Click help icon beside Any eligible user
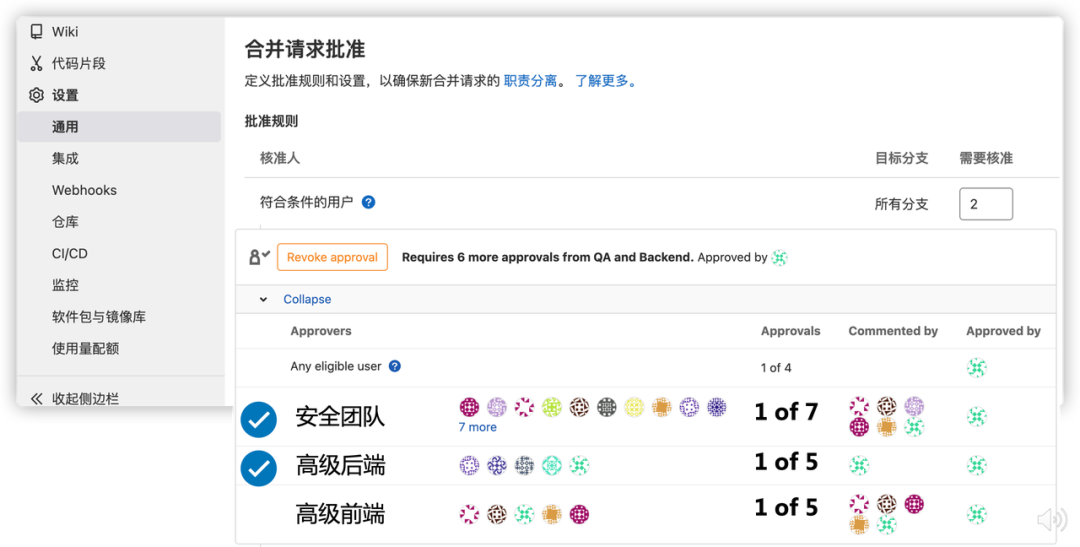 [395, 366]
